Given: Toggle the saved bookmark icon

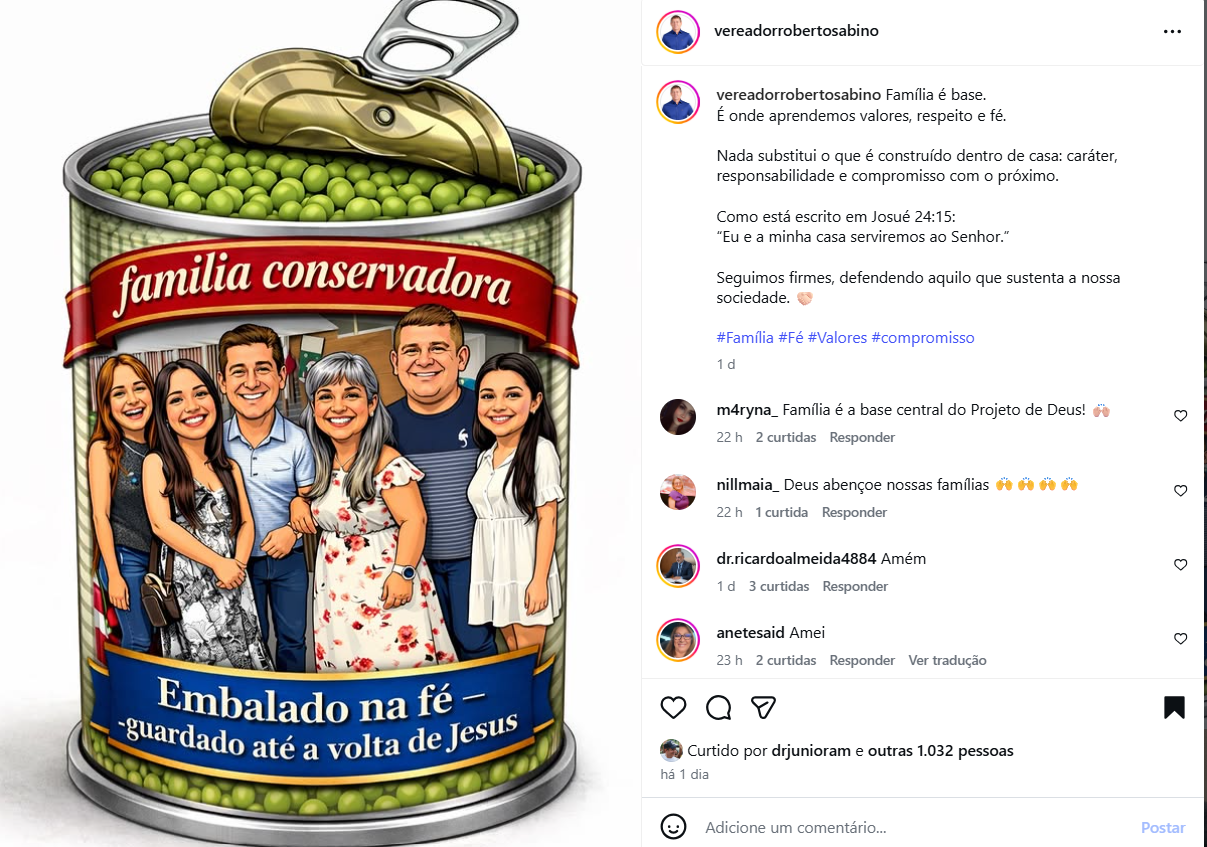Looking at the screenshot, I should point(1174,708).
